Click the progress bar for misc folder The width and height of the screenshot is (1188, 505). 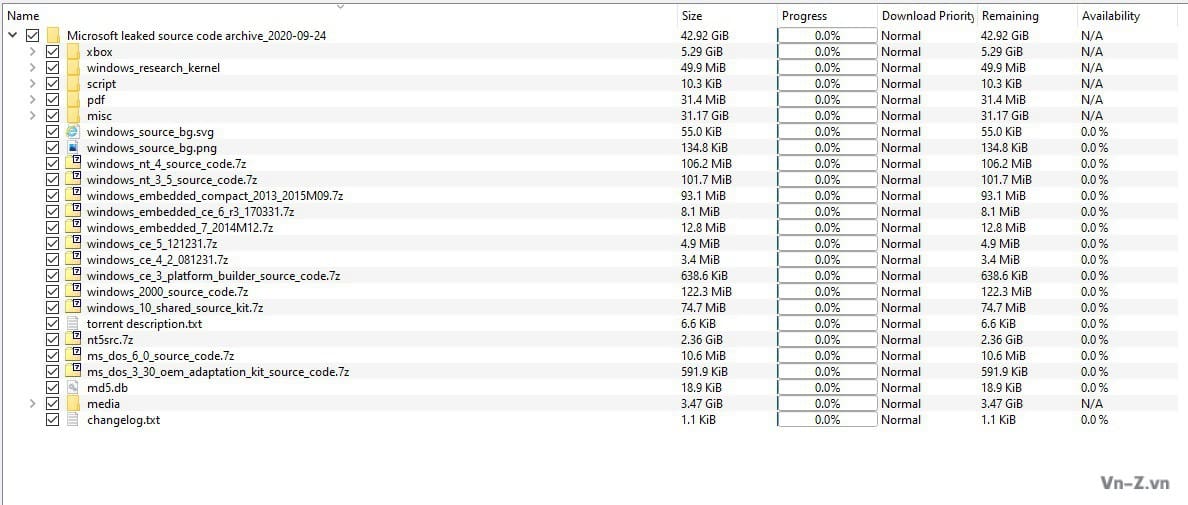[826, 115]
